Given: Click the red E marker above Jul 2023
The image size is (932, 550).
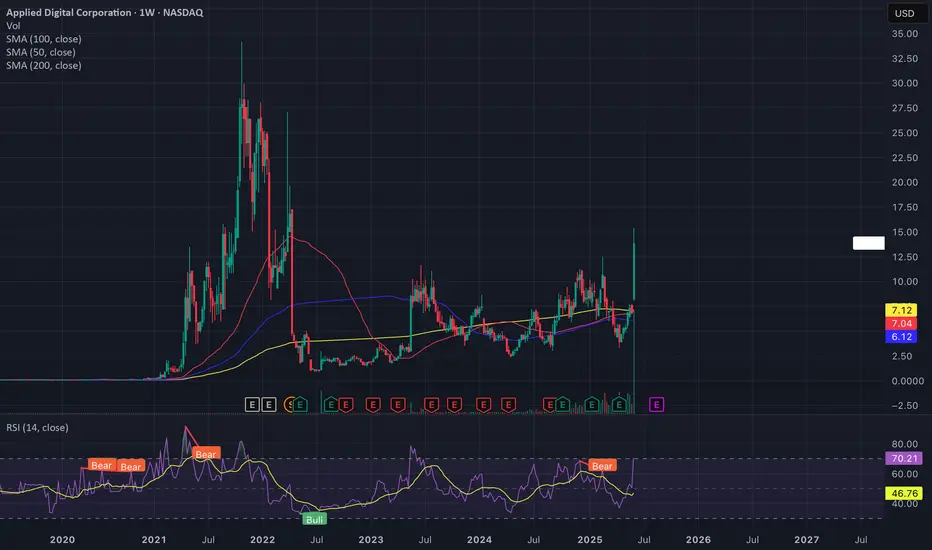Looking at the screenshot, I should tap(431, 405).
